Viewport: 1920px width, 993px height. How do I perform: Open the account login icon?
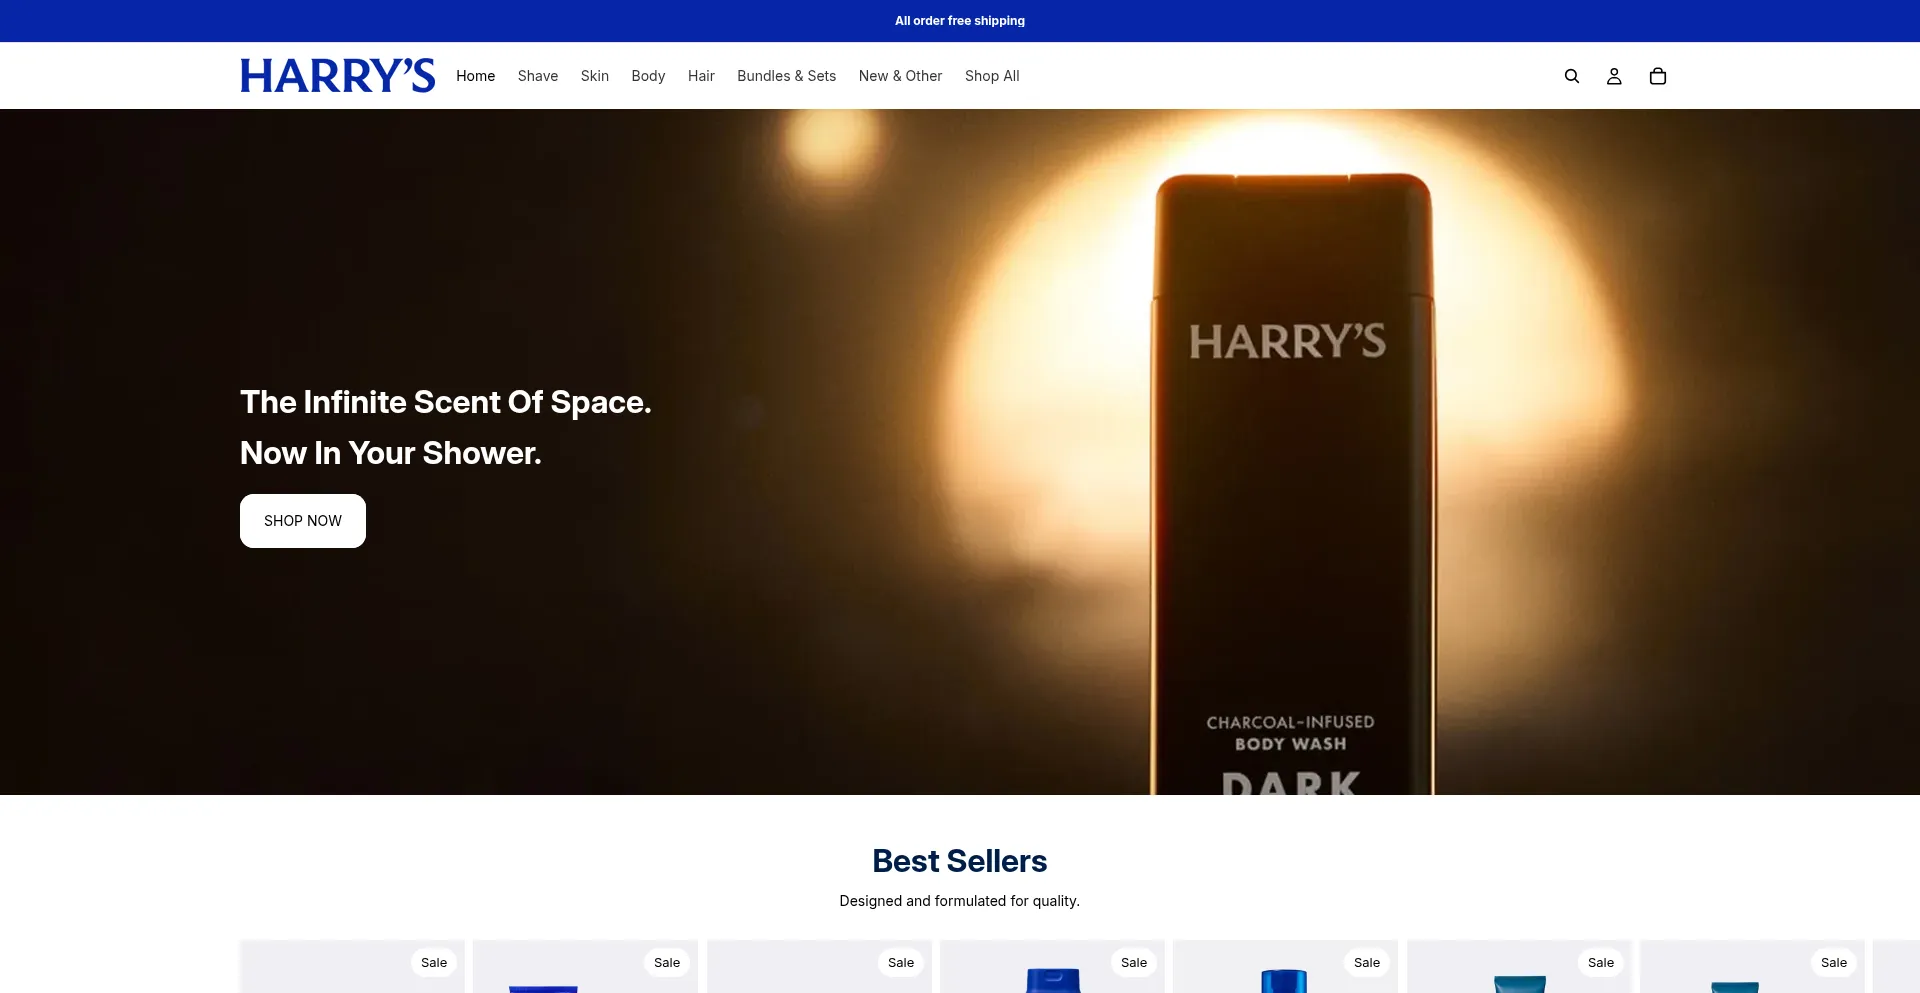(1614, 76)
